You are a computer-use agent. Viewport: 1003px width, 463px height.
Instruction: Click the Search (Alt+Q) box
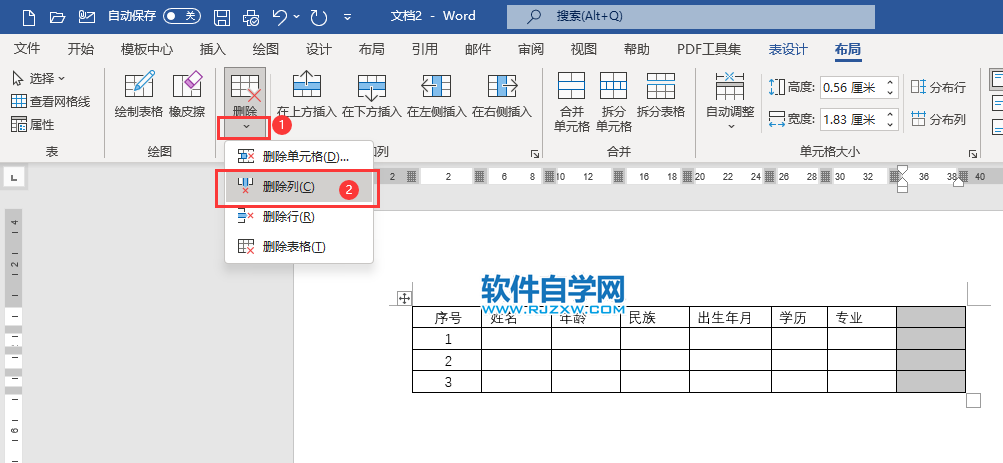691,17
